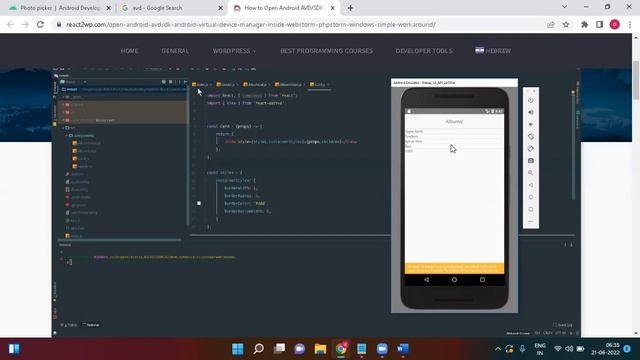Open the Teams Chat taskbar icon
The width and height of the screenshot is (640, 360).
(300, 349)
